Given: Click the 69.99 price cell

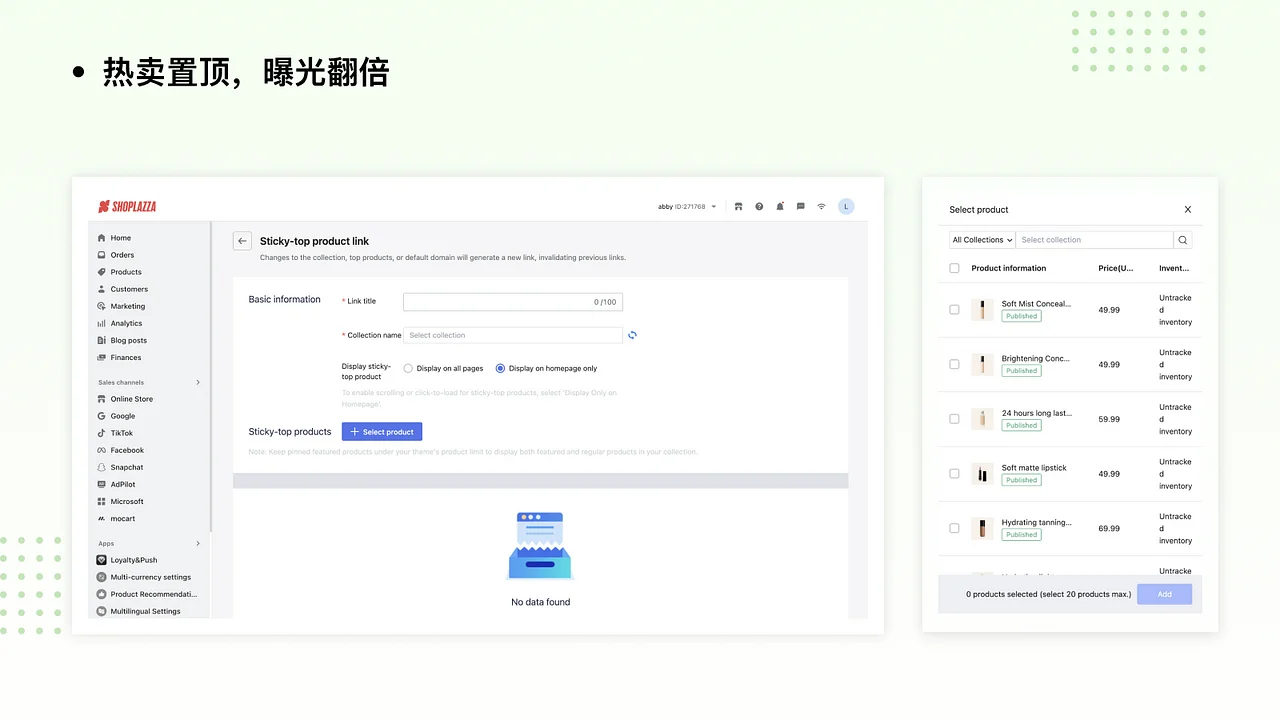Looking at the screenshot, I should coord(1109,528).
